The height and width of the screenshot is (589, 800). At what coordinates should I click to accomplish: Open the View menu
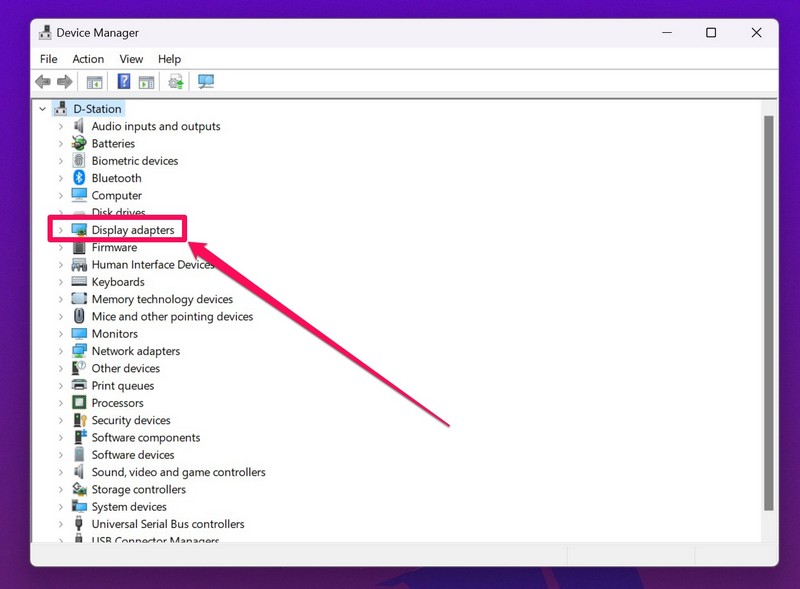[x=131, y=59]
